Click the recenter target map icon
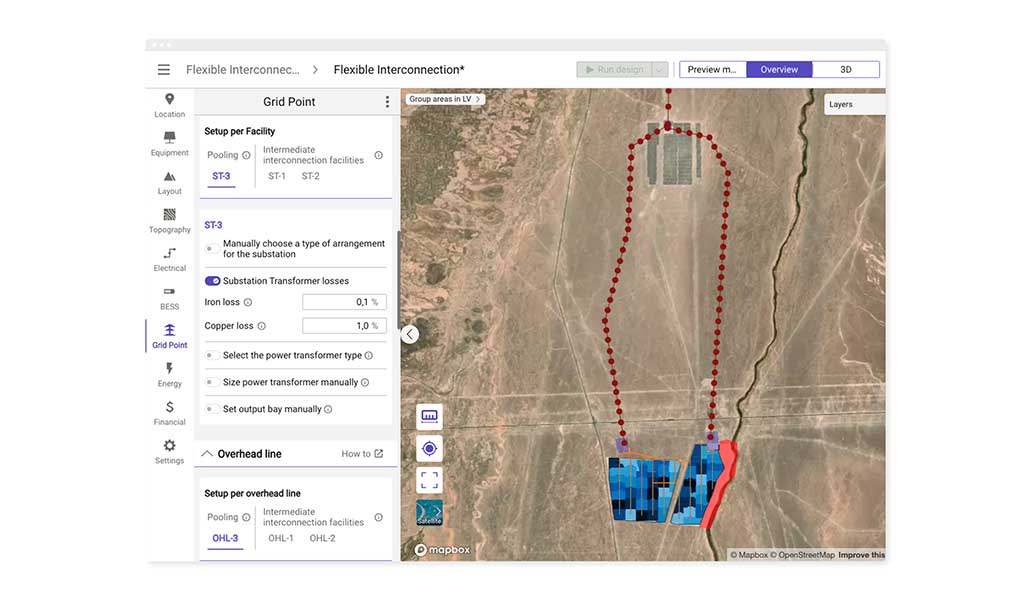Image resolution: width=1032 pixels, height=600 pixels. (x=429, y=449)
